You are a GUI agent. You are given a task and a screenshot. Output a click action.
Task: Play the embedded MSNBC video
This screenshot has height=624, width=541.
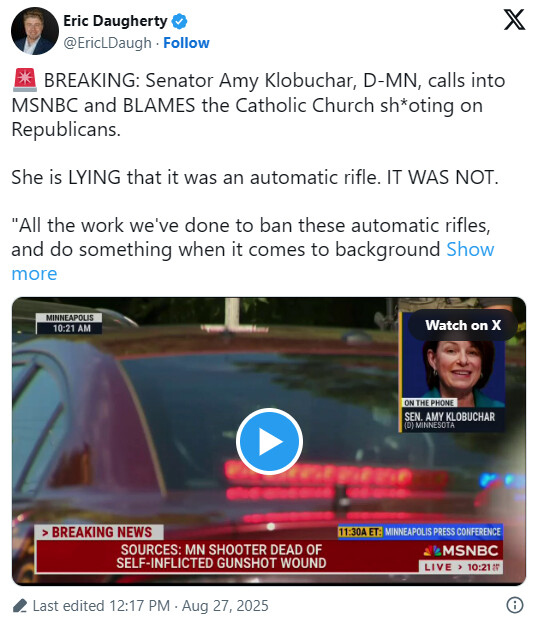click(x=270, y=441)
